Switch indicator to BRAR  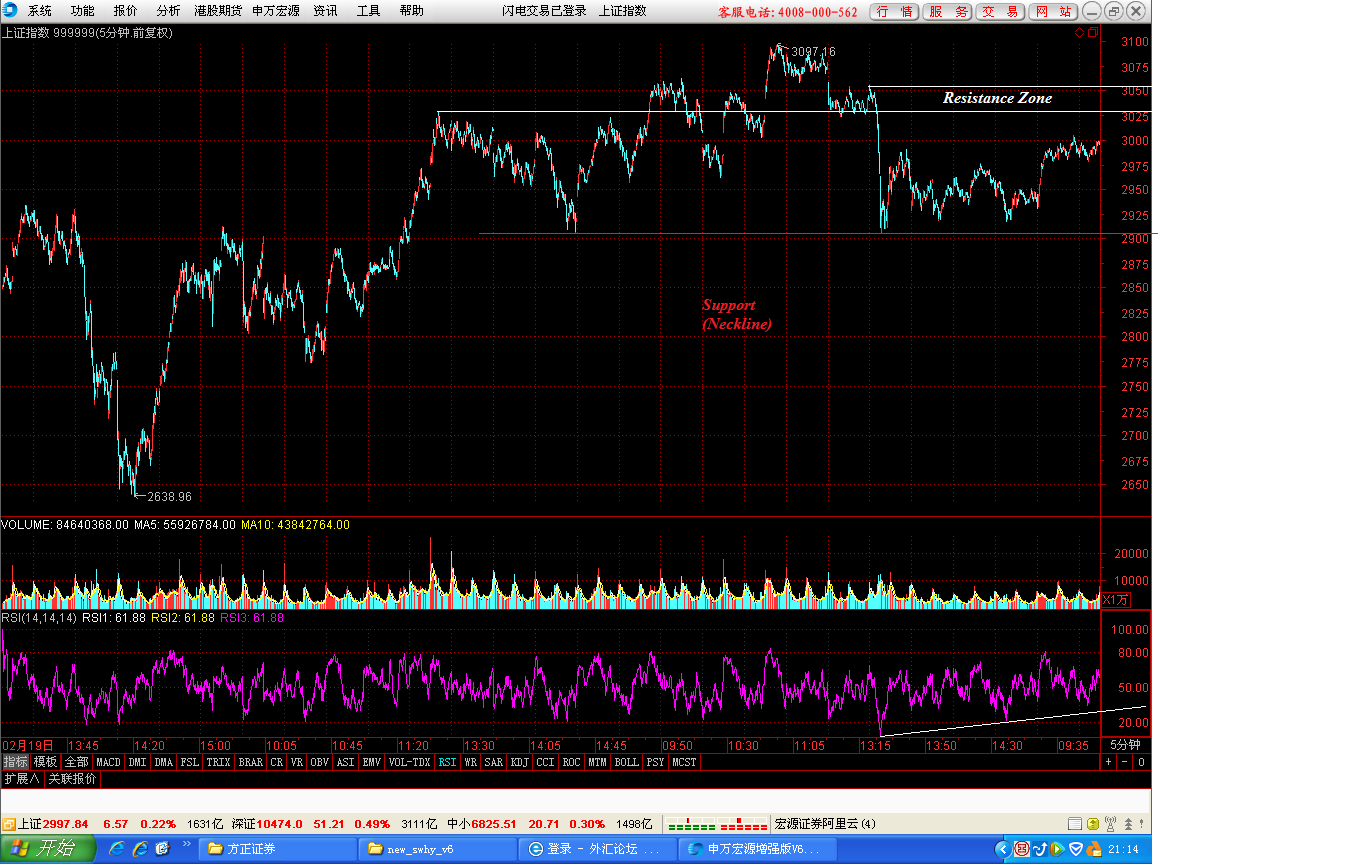coord(251,762)
